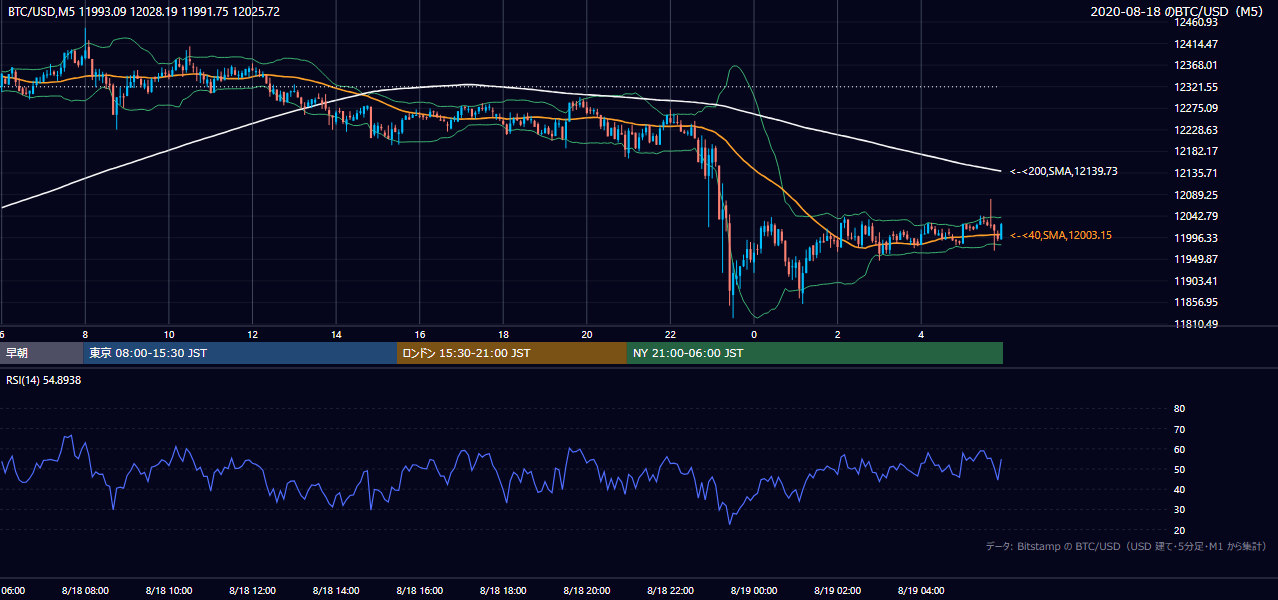1278x600 pixels.
Task: Click the BTC/USD,M5 OHLC header text
Action: coord(144,12)
